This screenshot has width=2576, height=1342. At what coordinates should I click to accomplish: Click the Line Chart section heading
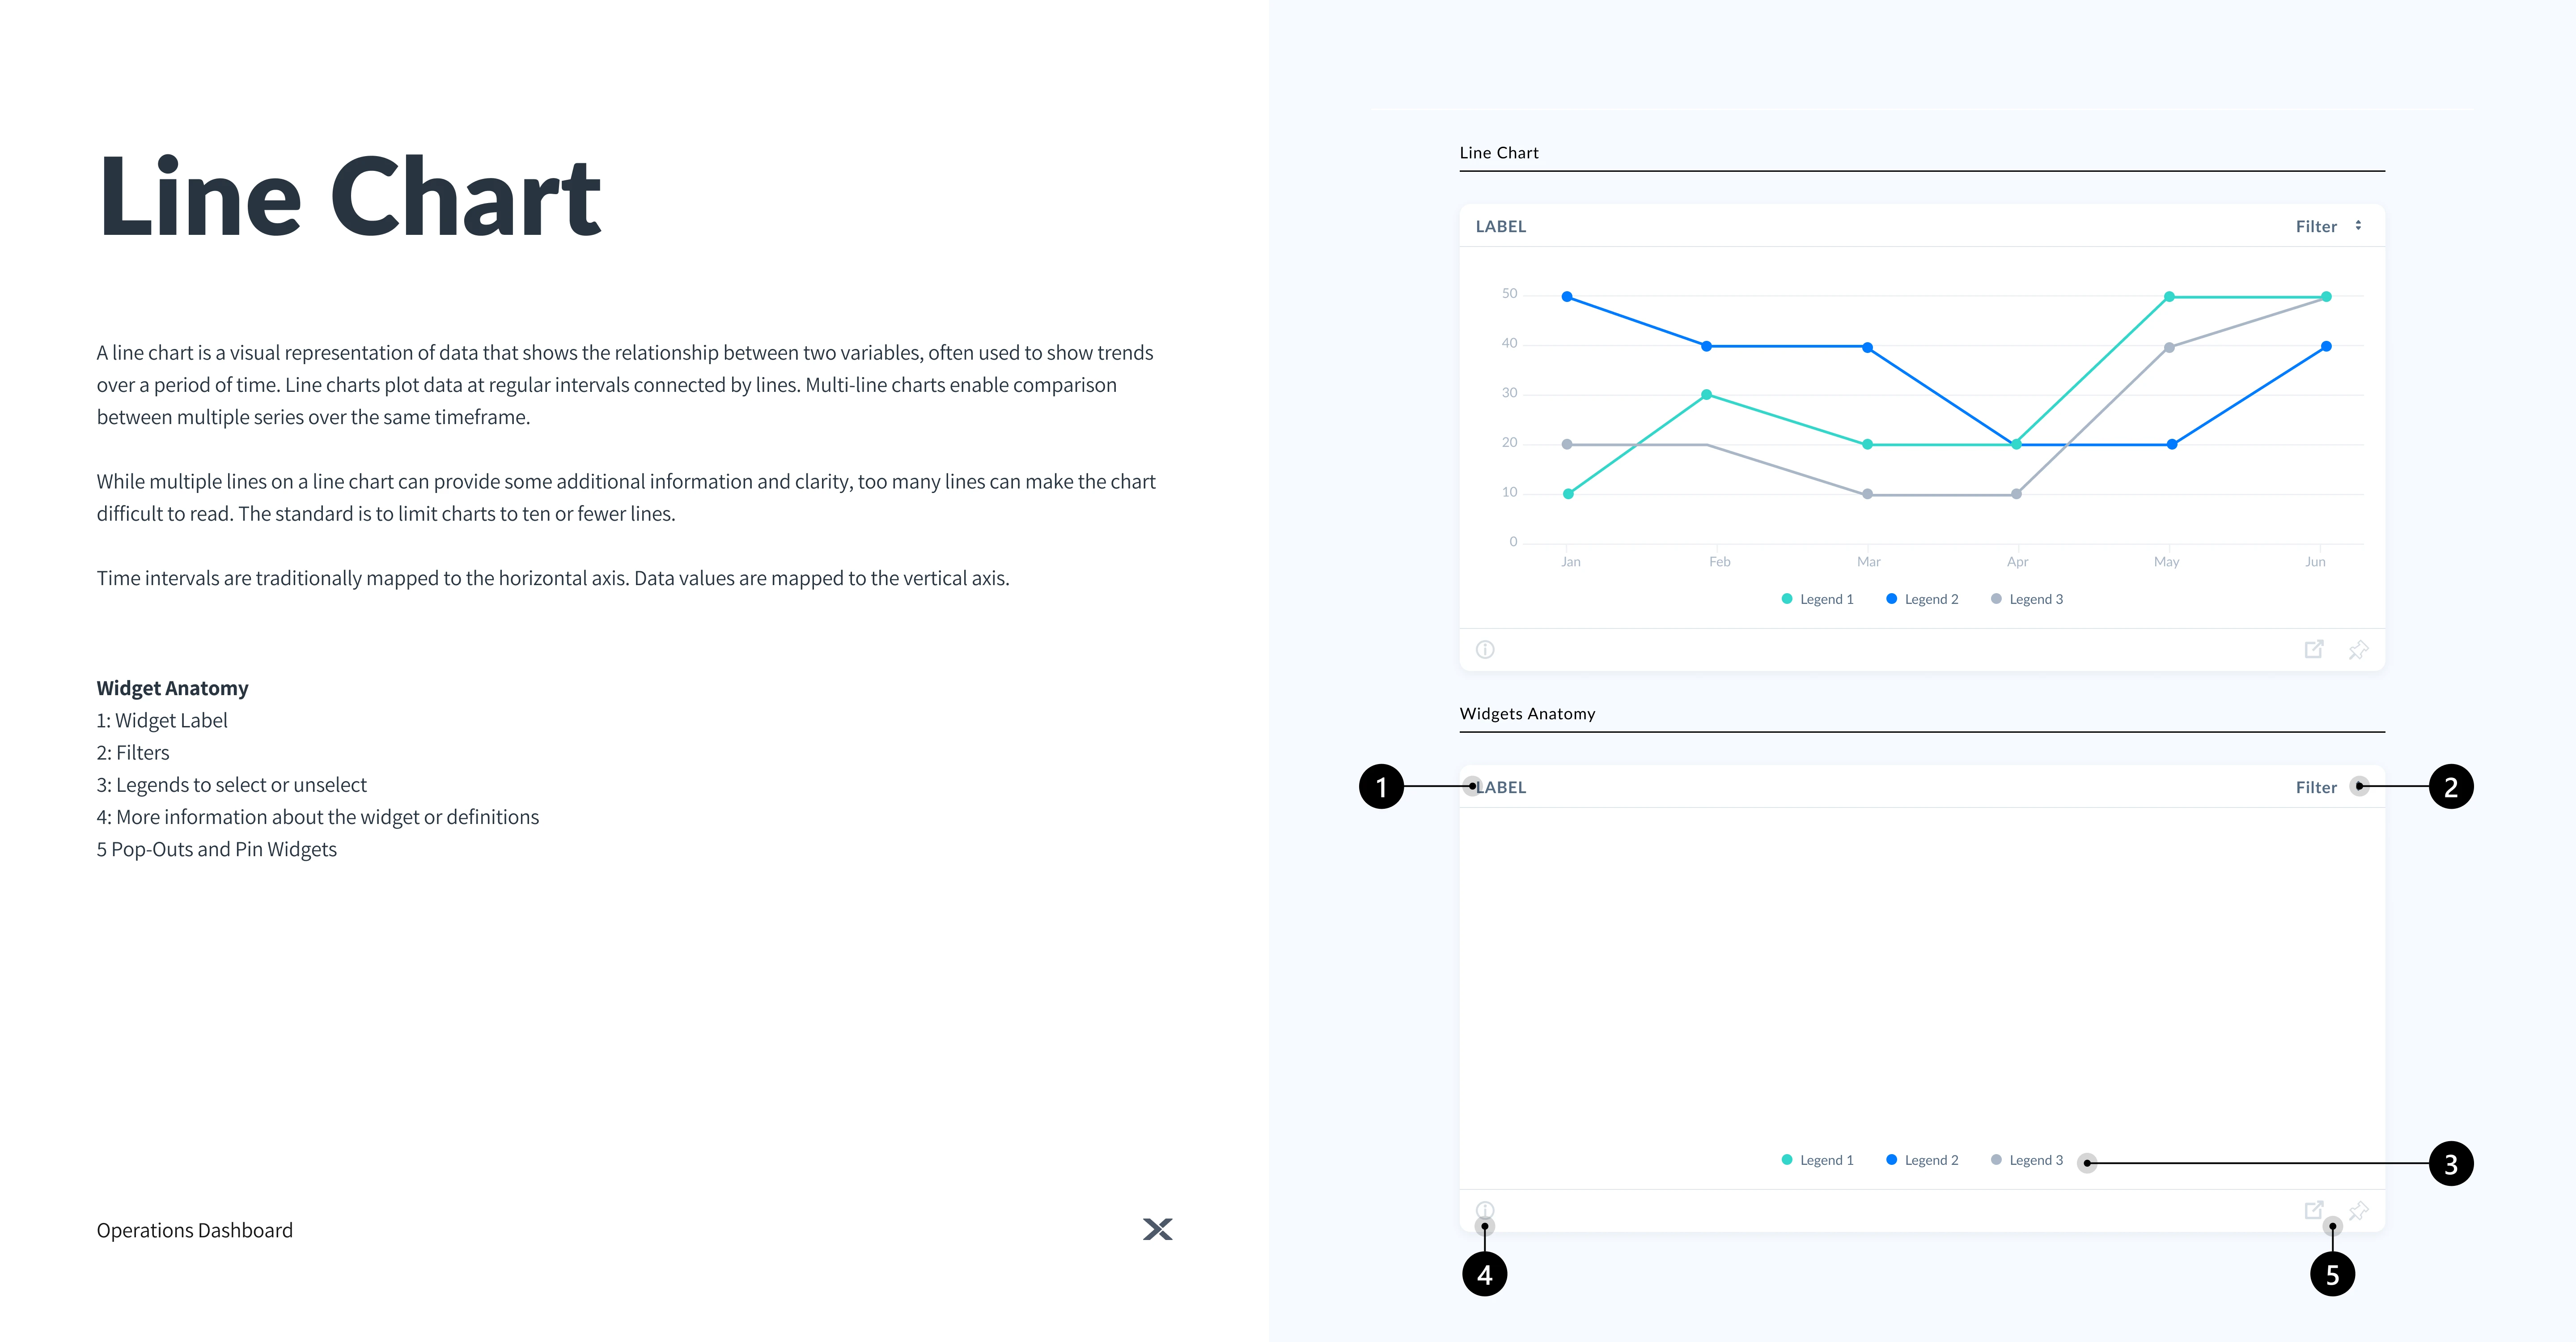click(x=1498, y=153)
